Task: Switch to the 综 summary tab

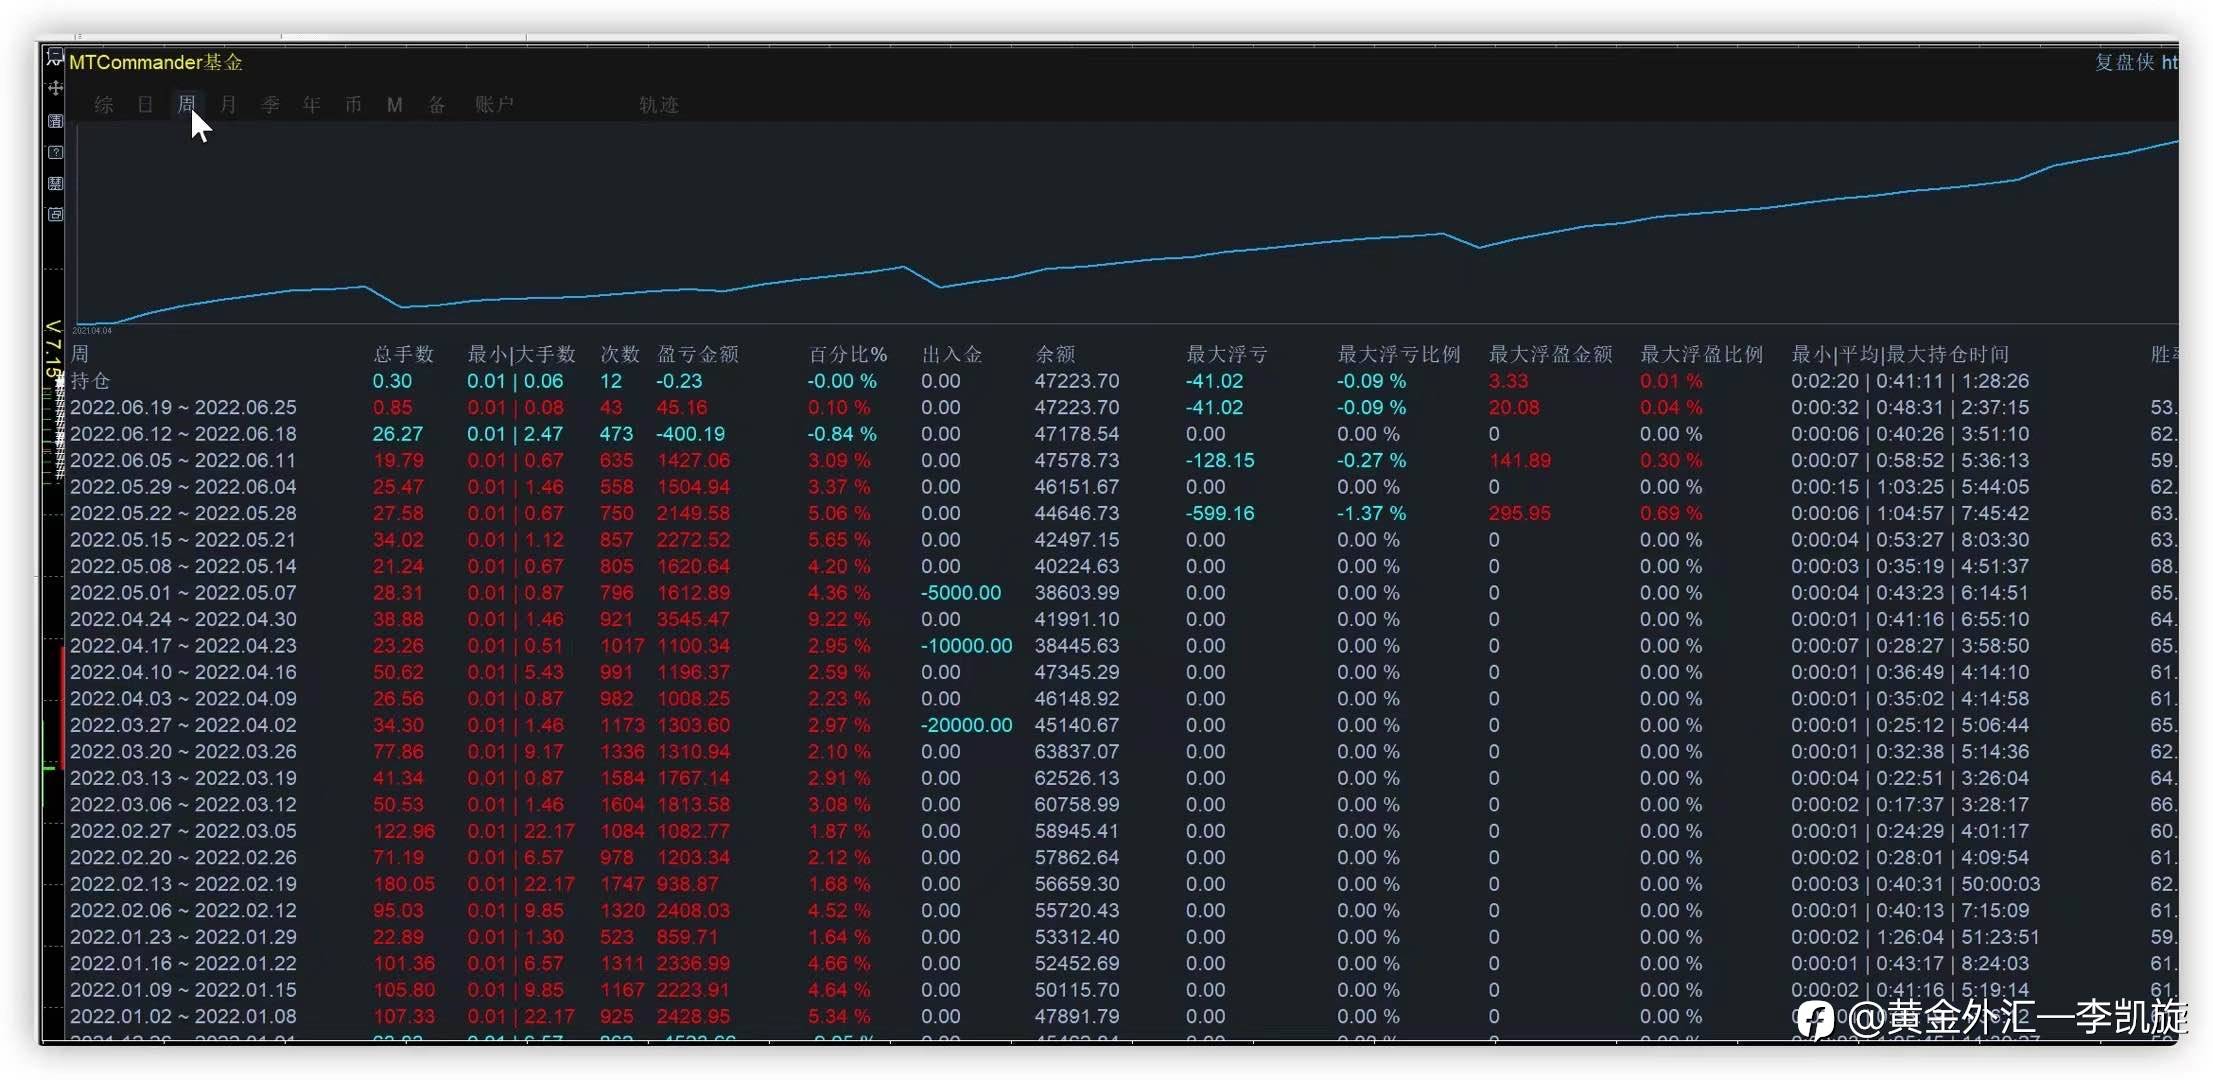Action: (x=104, y=105)
